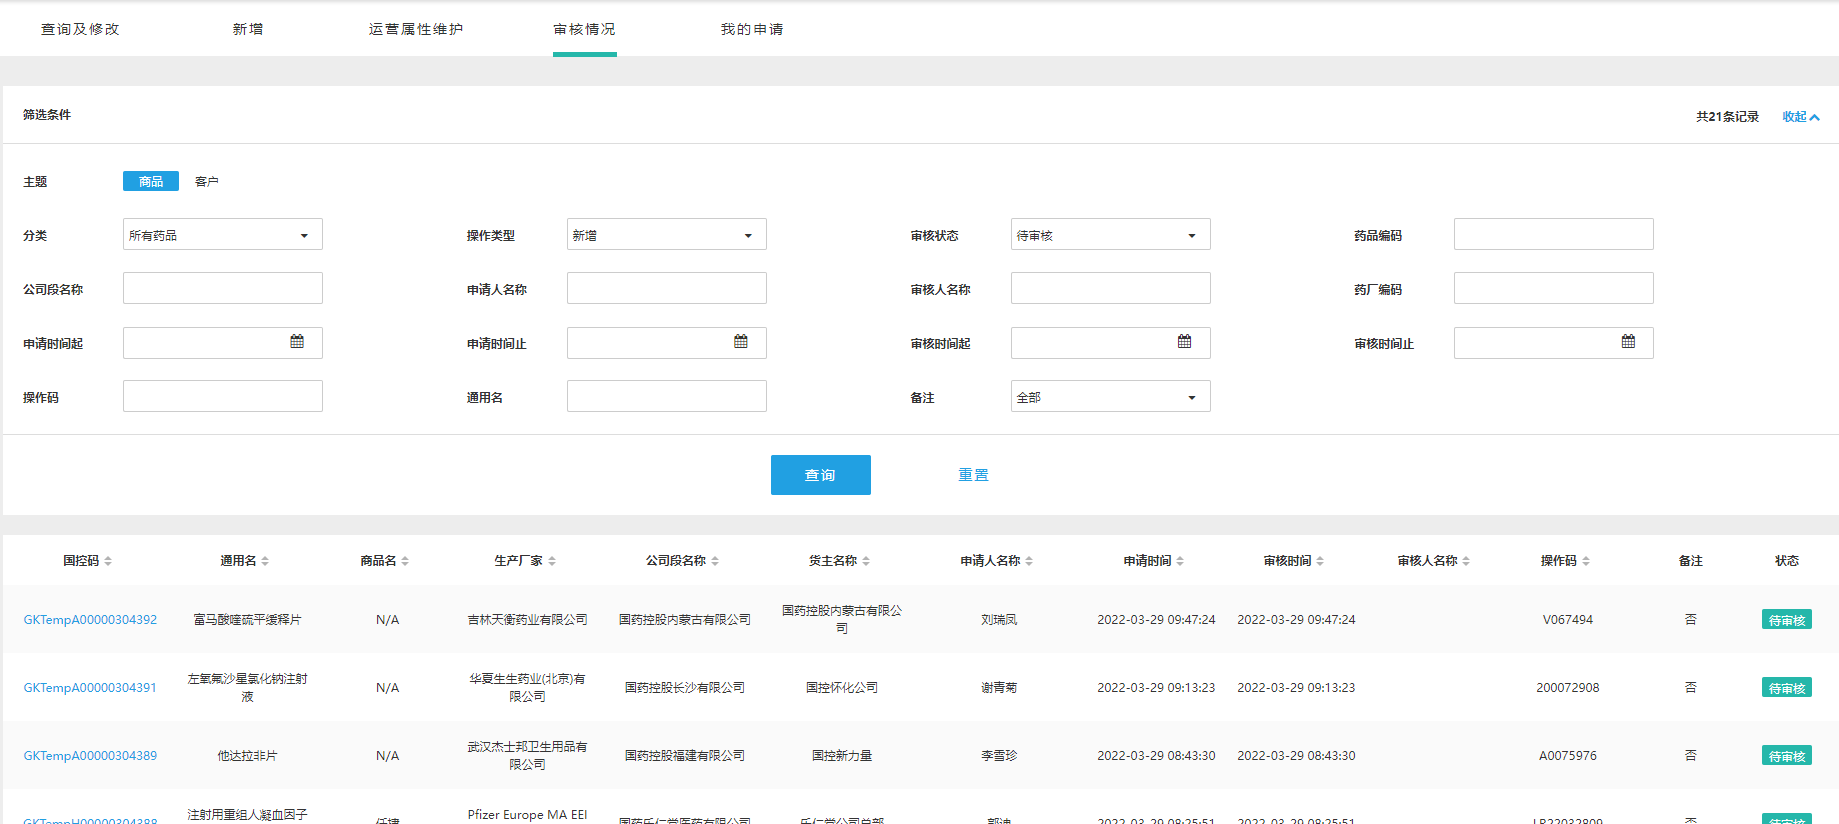
Task: Sort table by 操作码 column
Action: click(x=1565, y=561)
